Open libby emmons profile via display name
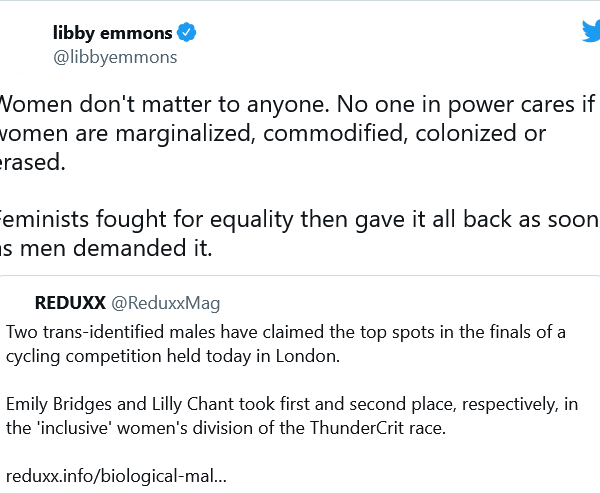Viewport: 600px width, 493px height. point(112,33)
